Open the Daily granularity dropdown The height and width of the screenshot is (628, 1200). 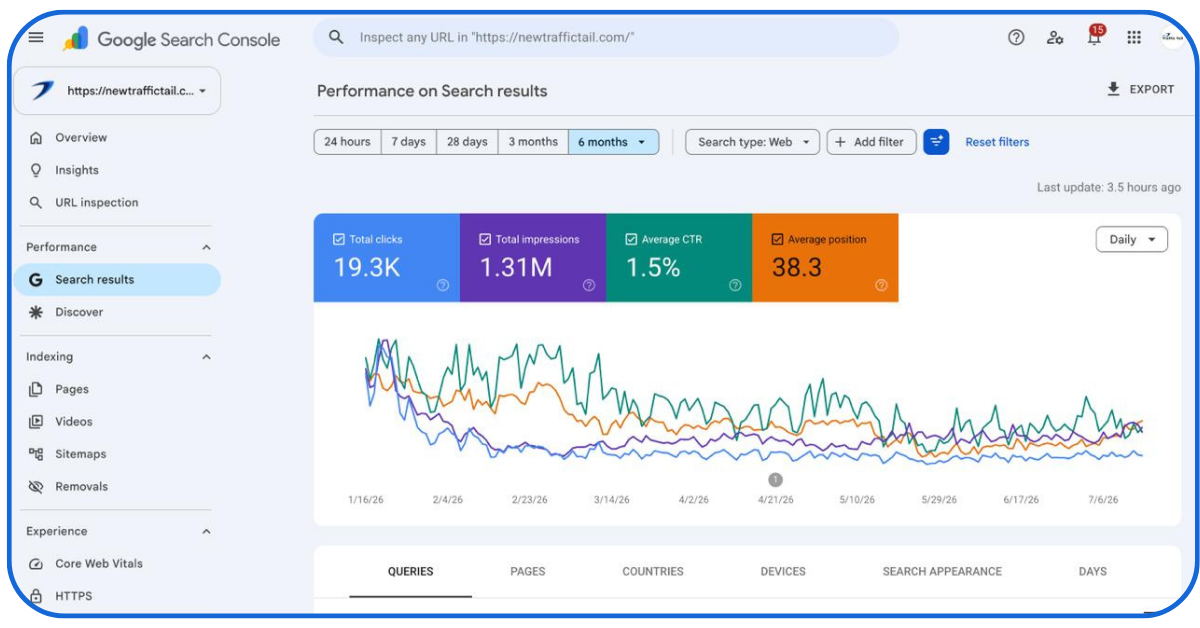coord(1132,240)
